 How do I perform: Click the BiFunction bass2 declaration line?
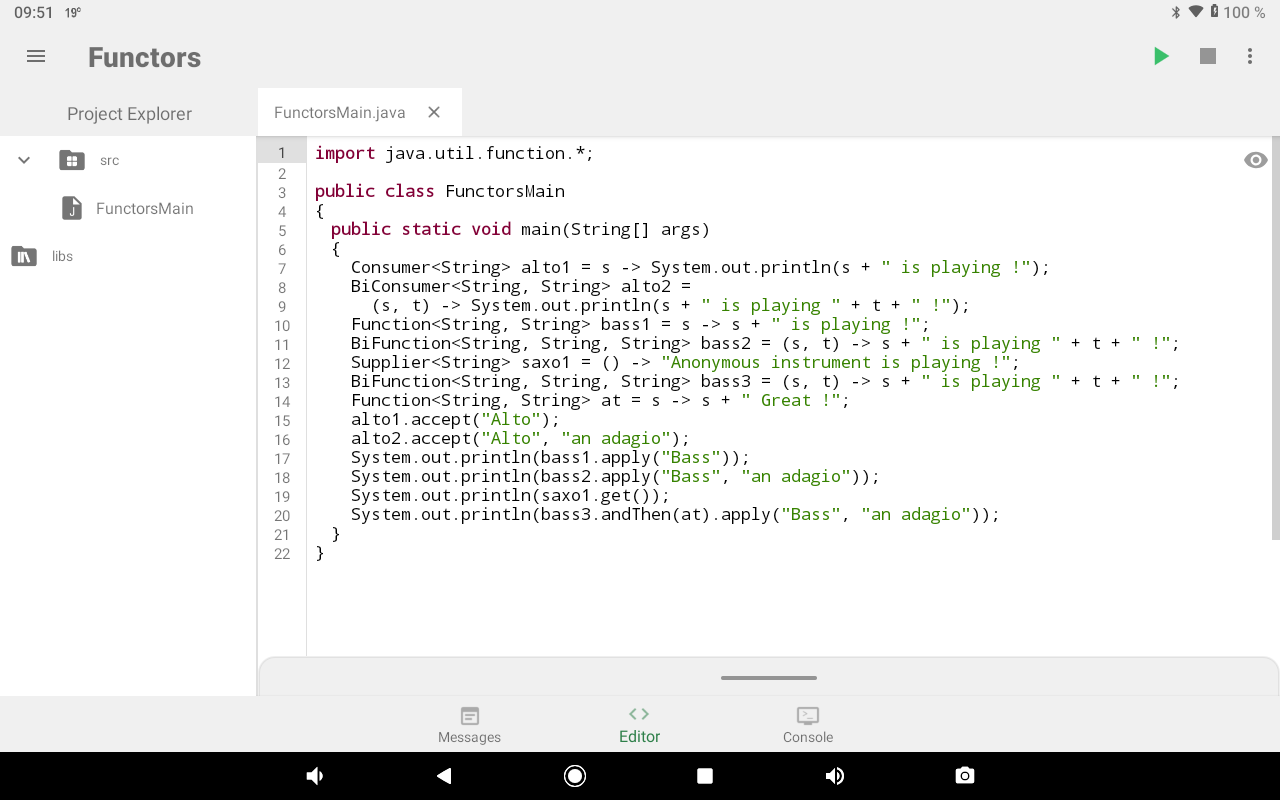[x=765, y=343]
